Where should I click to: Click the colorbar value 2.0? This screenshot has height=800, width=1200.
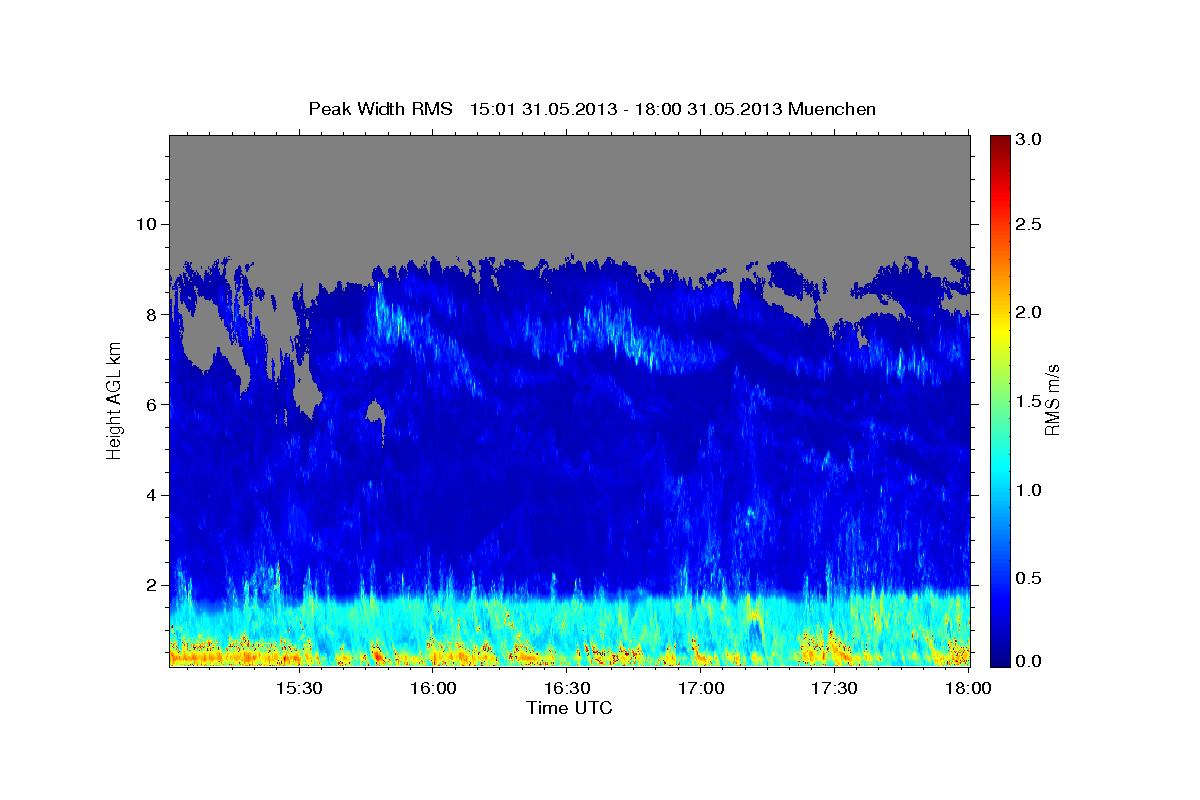[x=1030, y=313]
